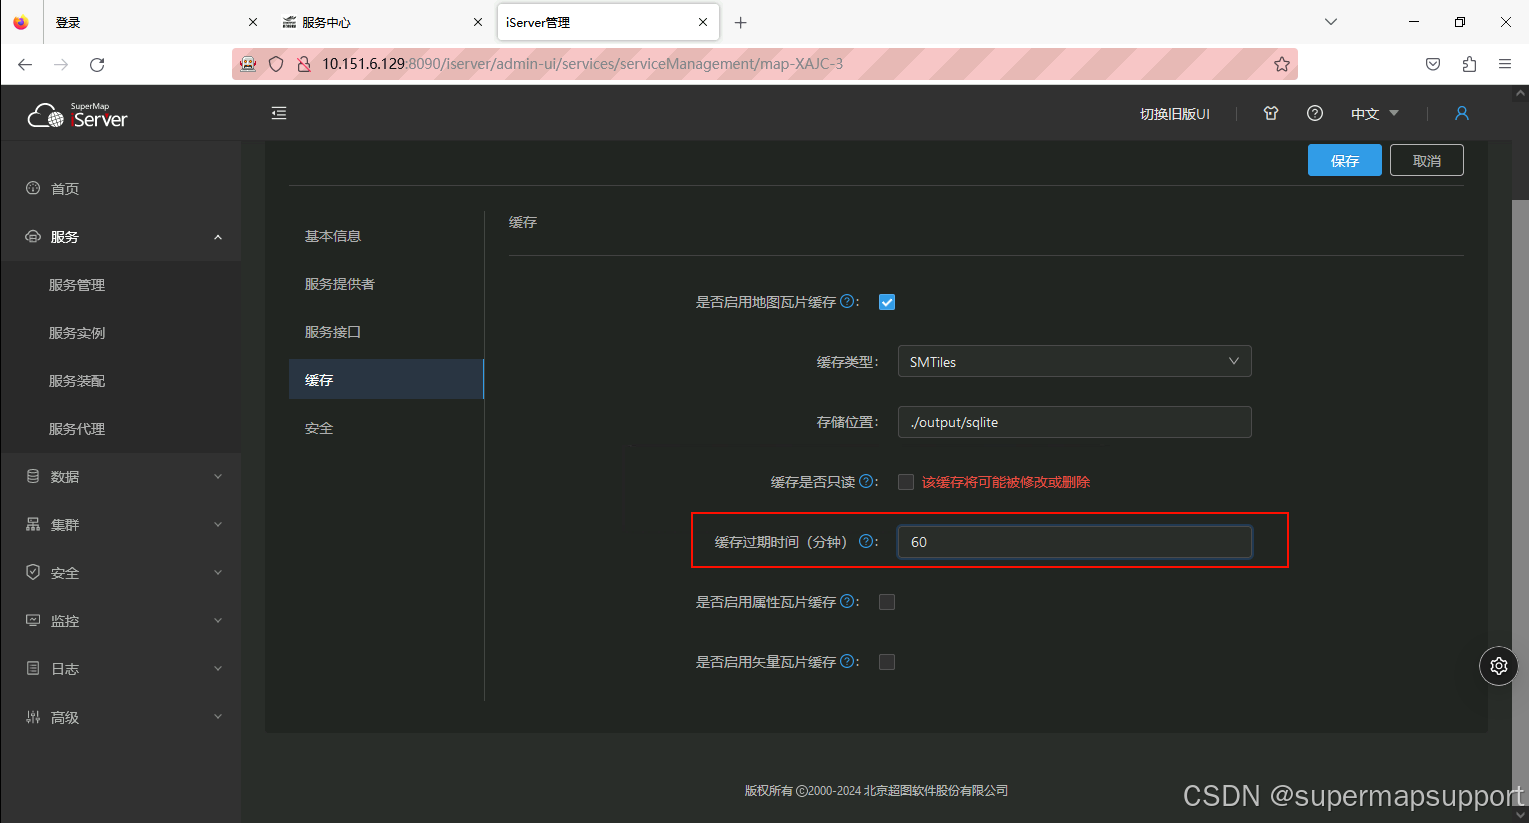Open Firefox application menu
1529x823 pixels.
point(1505,64)
